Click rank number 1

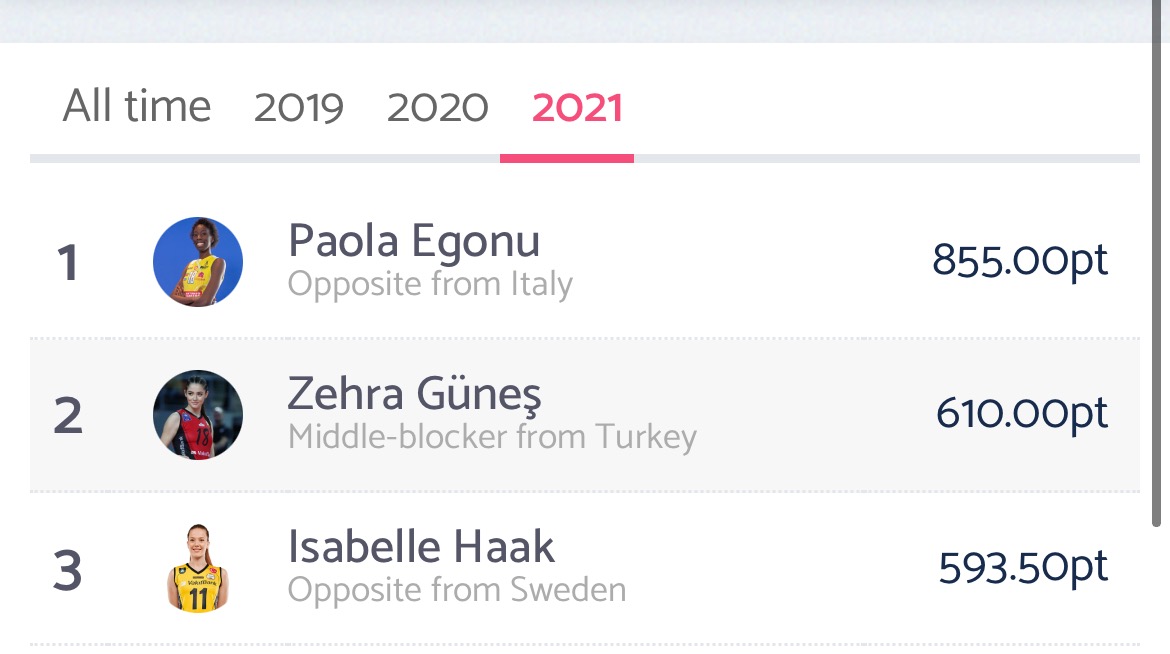(68, 263)
